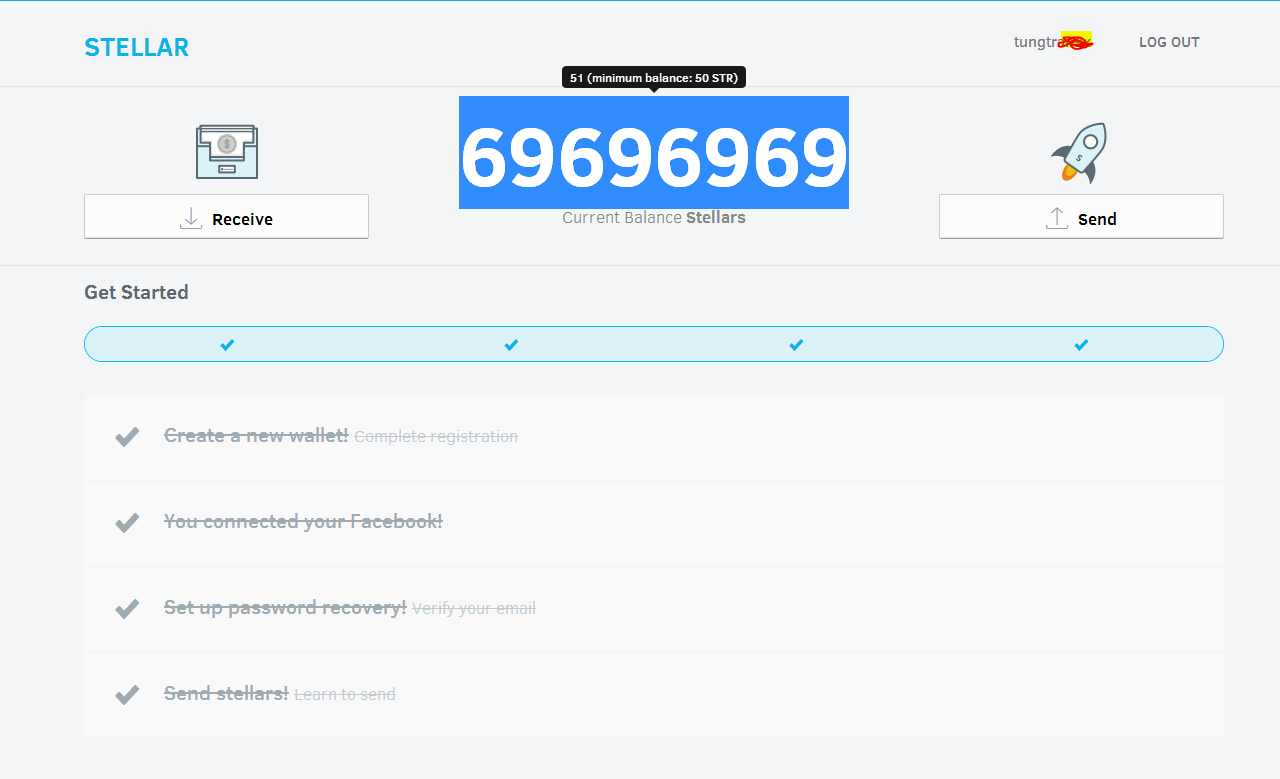Click the download arrow icon in Receive
Viewport: 1280px width, 779px height.
coord(191,218)
